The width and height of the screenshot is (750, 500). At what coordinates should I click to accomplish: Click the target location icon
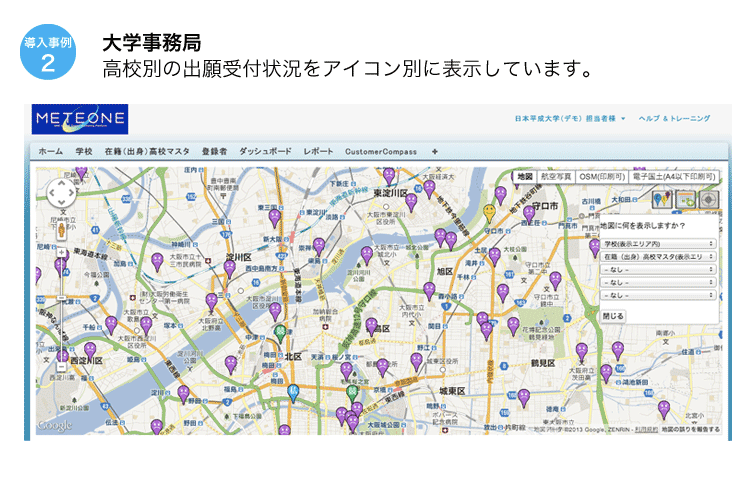click(x=708, y=198)
